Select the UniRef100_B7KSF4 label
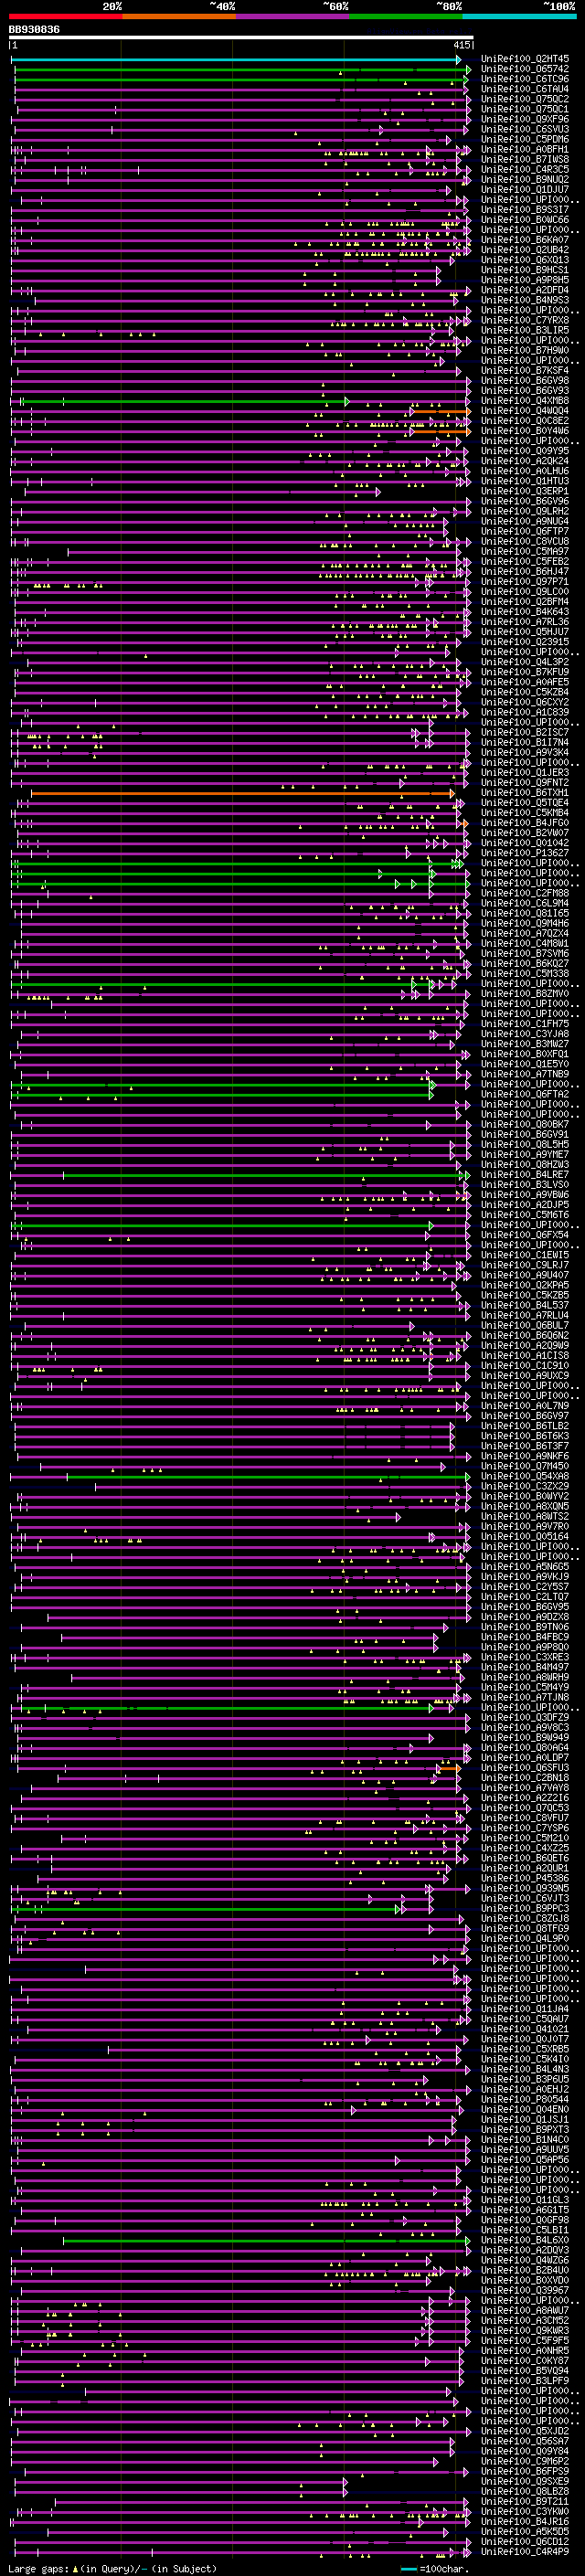The image size is (585, 2576). 524,370
